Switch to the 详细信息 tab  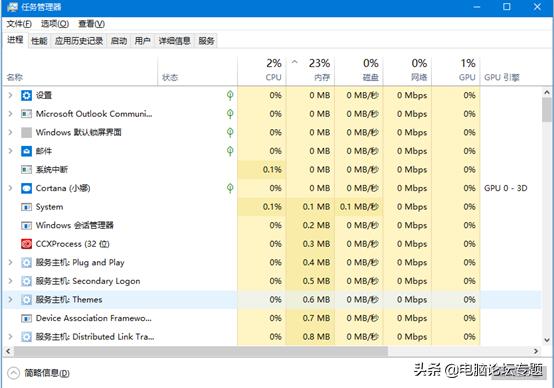(x=175, y=41)
